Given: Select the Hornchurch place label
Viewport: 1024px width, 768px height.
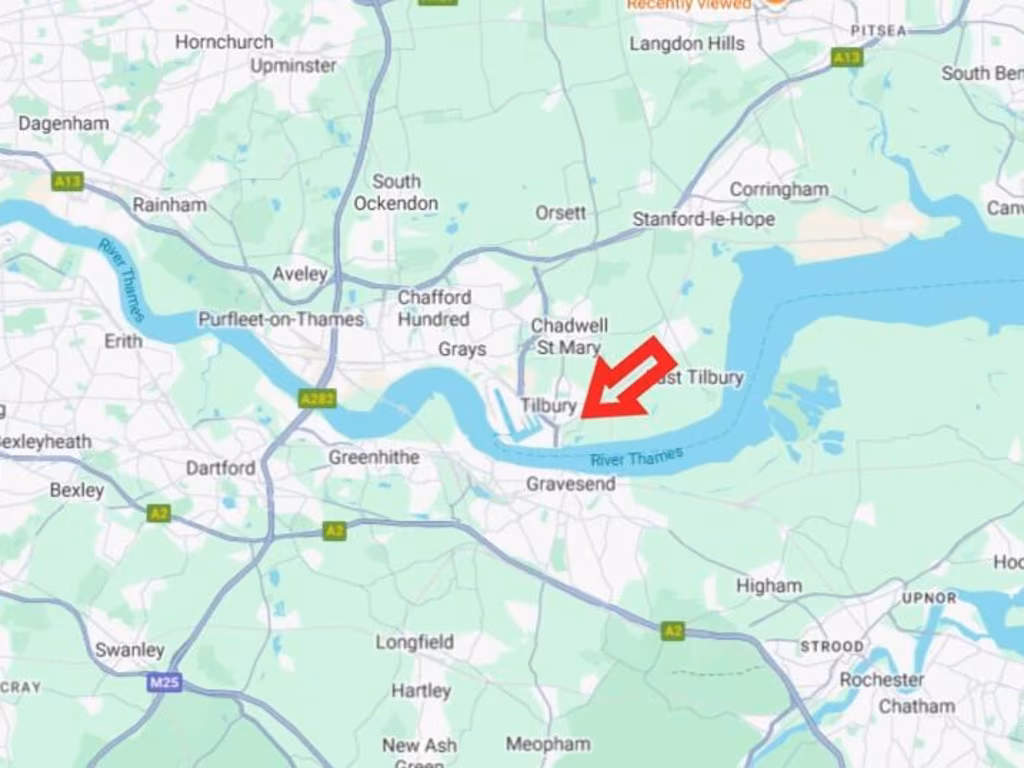Looking at the screenshot, I should coord(224,42).
